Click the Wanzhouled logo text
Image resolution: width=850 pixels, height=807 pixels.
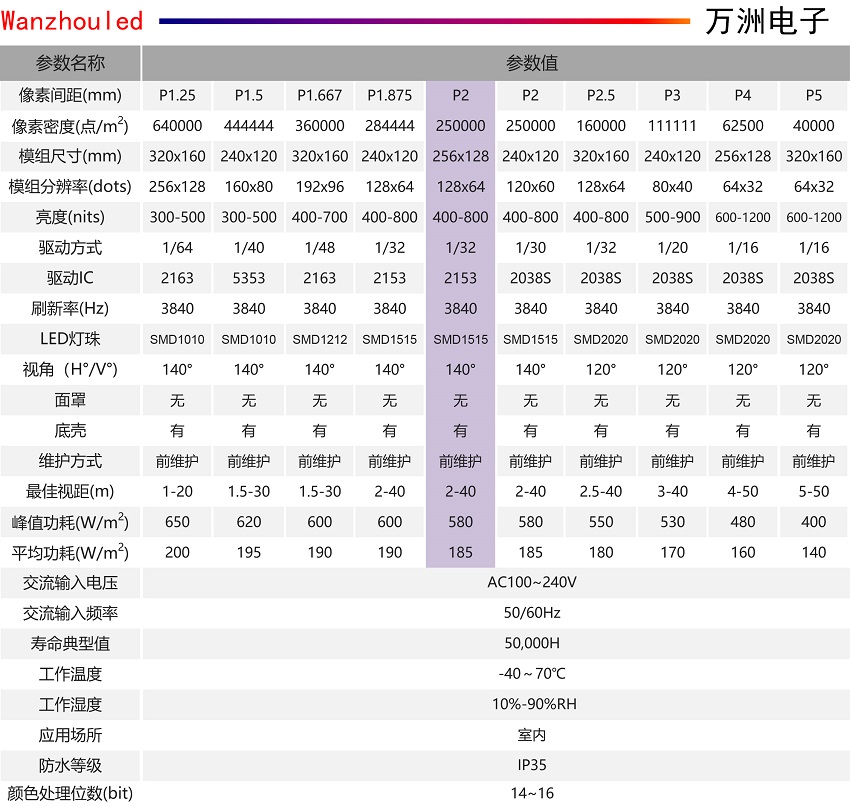click(x=72, y=21)
